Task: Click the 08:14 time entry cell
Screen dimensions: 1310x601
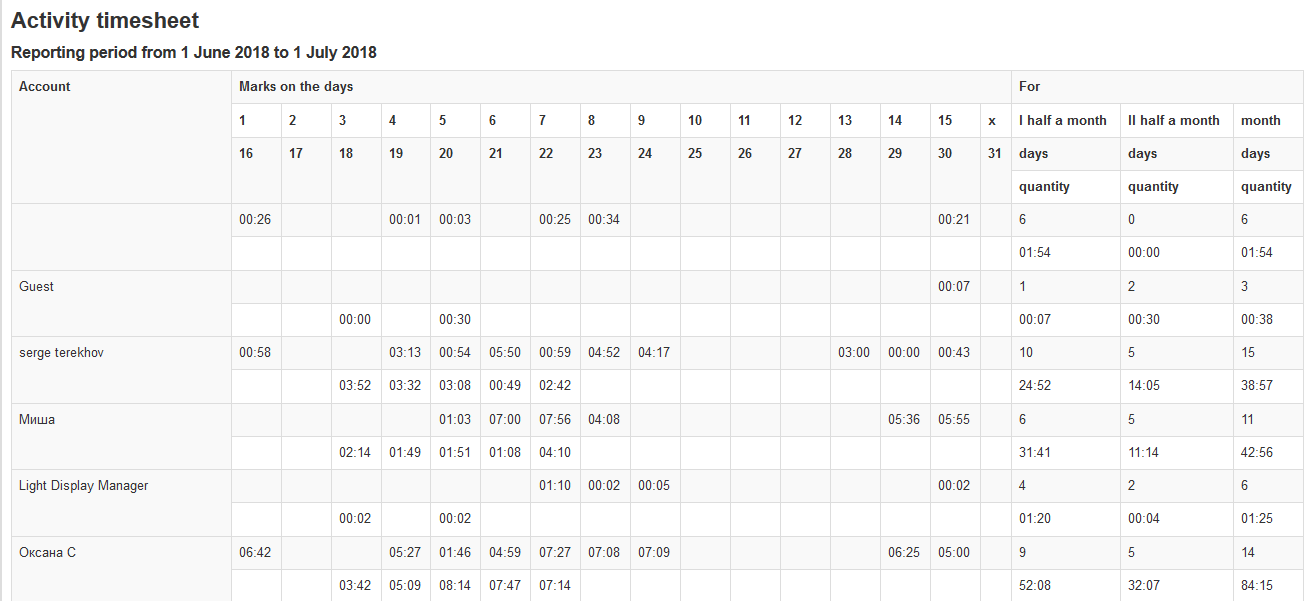Action: [x=455, y=586]
